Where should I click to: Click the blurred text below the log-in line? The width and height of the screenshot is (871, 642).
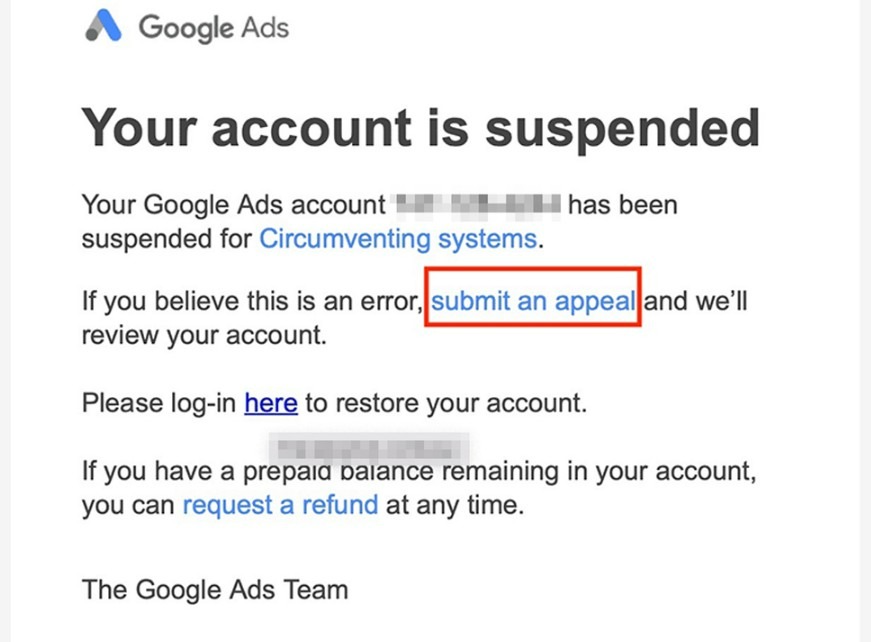point(371,442)
